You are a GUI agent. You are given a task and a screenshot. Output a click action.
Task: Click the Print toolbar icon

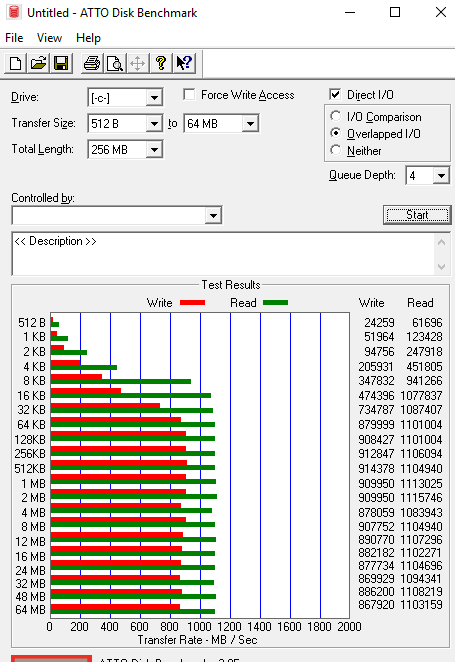[x=92, y=64]
